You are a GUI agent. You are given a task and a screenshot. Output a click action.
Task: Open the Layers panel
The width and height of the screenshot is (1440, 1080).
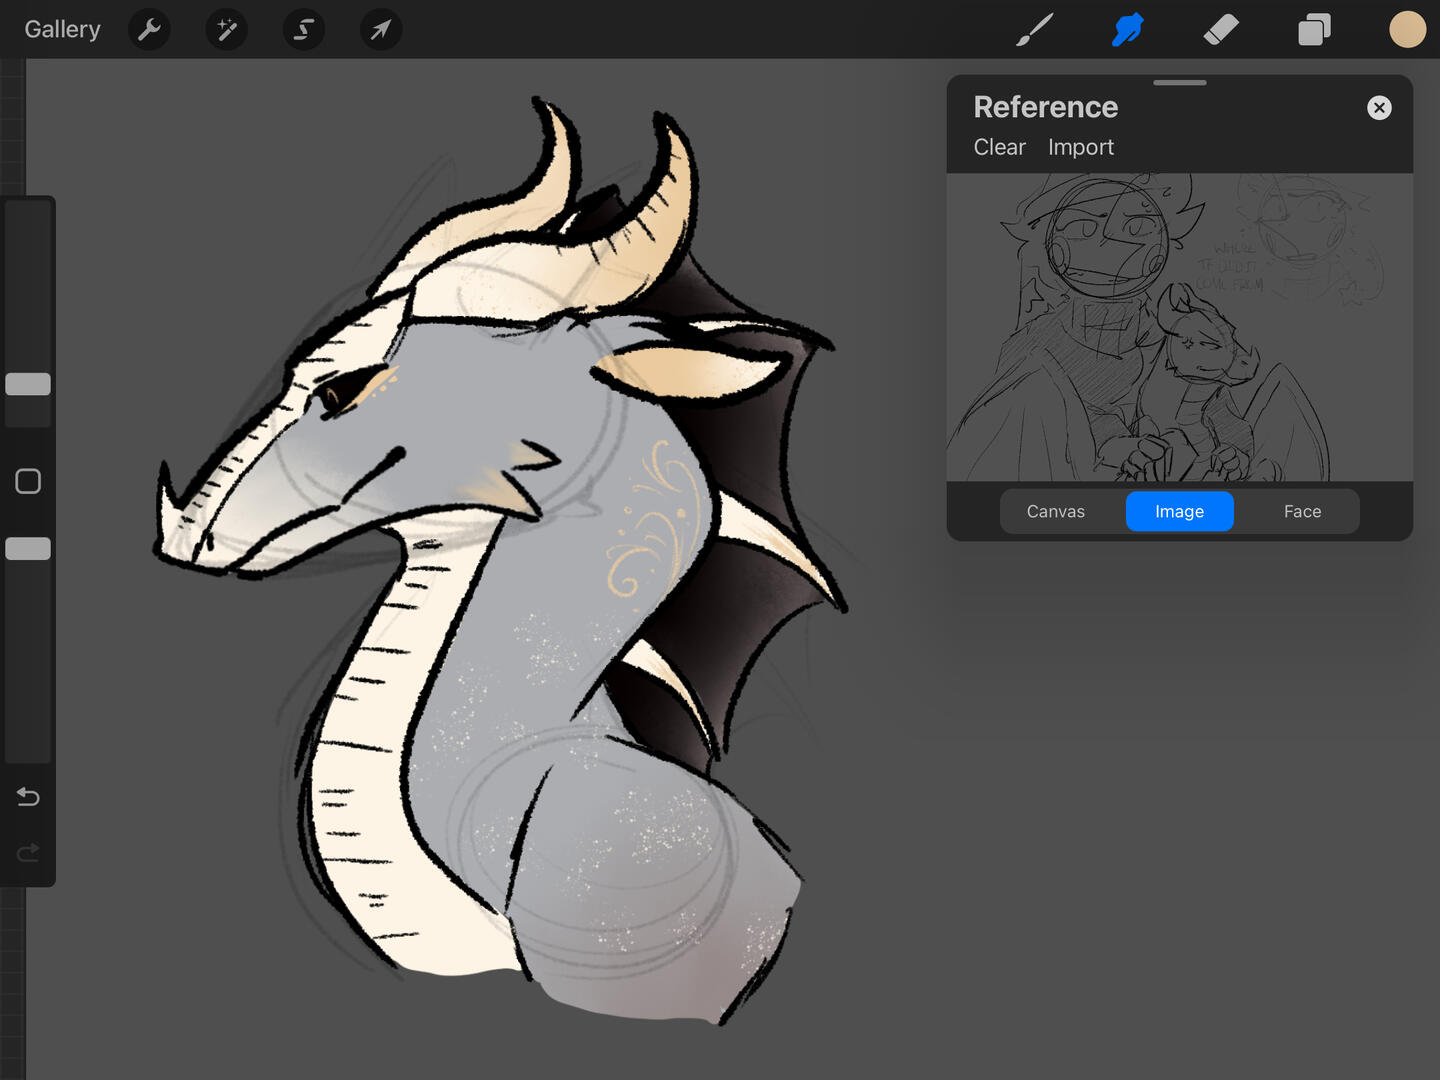(x=1314, y=30)
